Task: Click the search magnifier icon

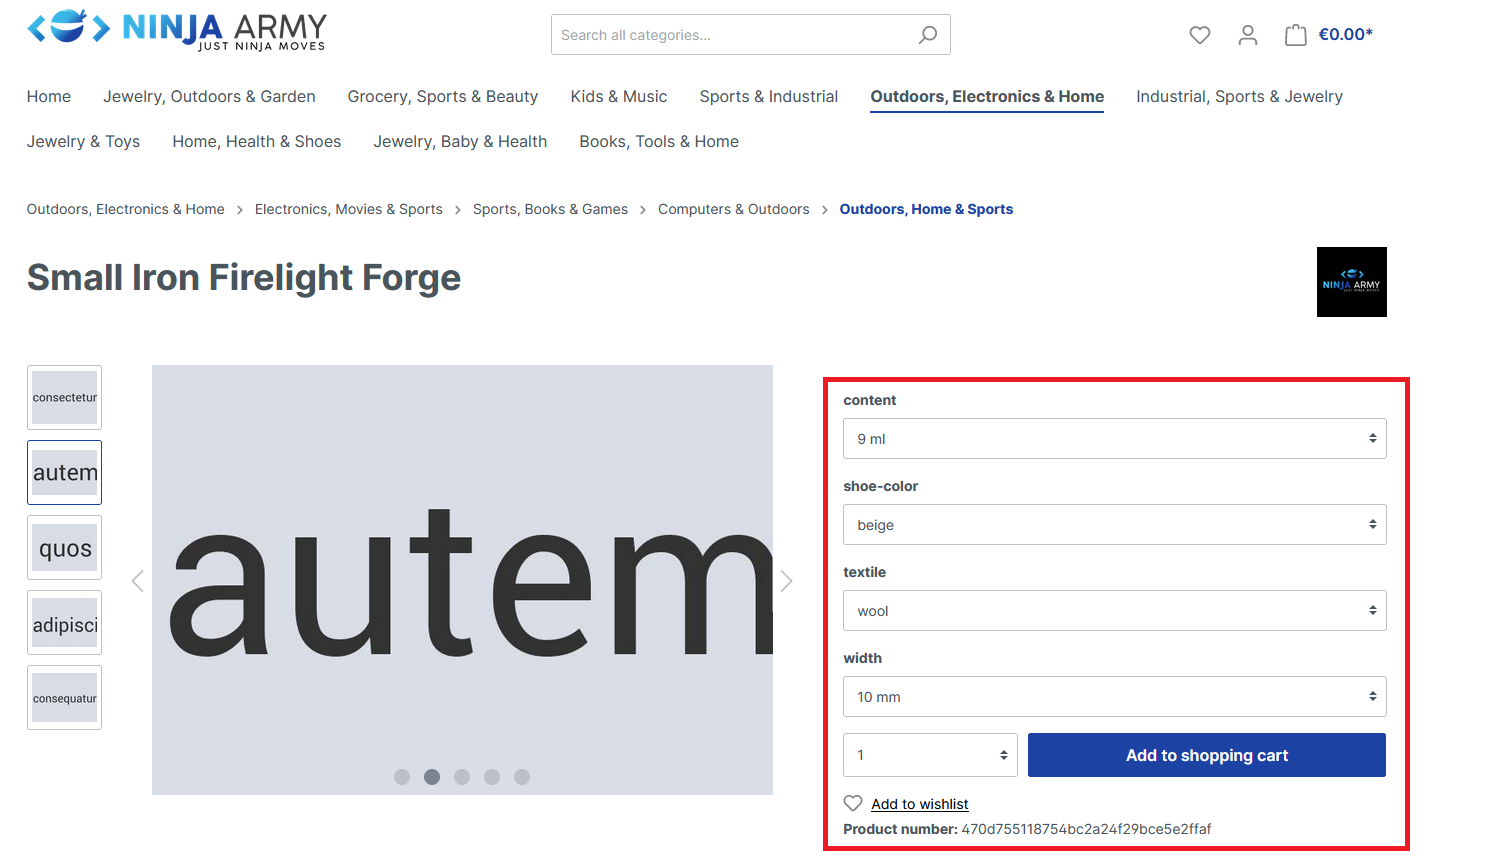Action: point(928,35)
